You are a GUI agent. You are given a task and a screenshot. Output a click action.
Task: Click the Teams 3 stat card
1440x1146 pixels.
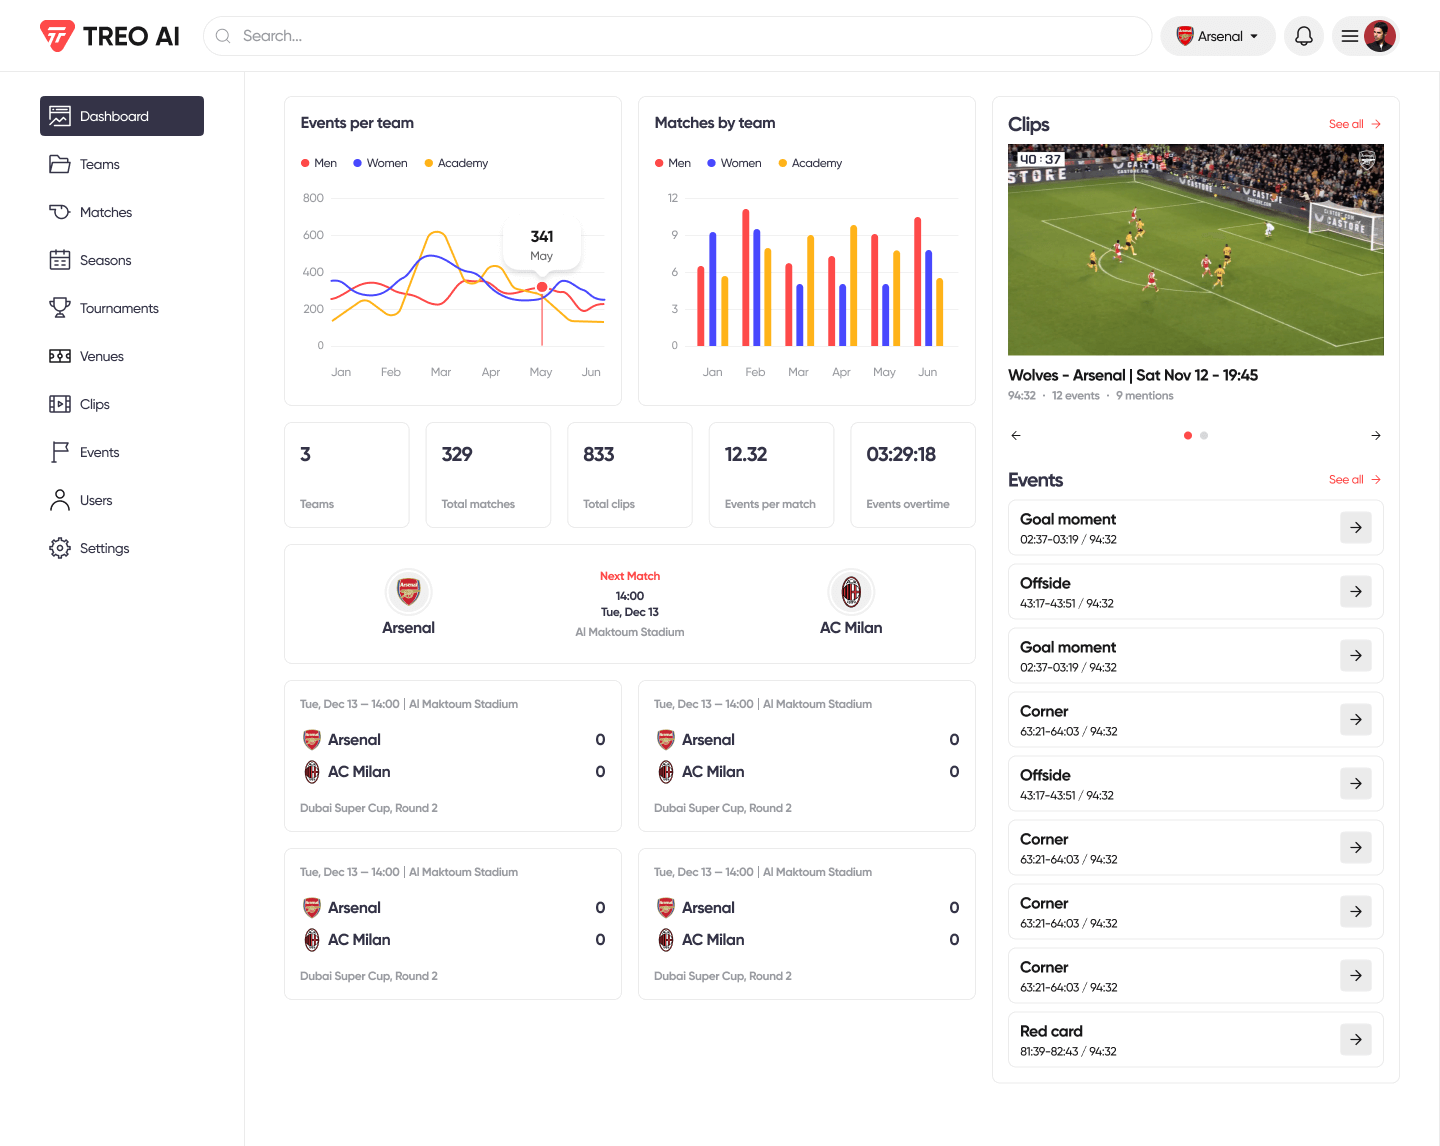point(347,475)
